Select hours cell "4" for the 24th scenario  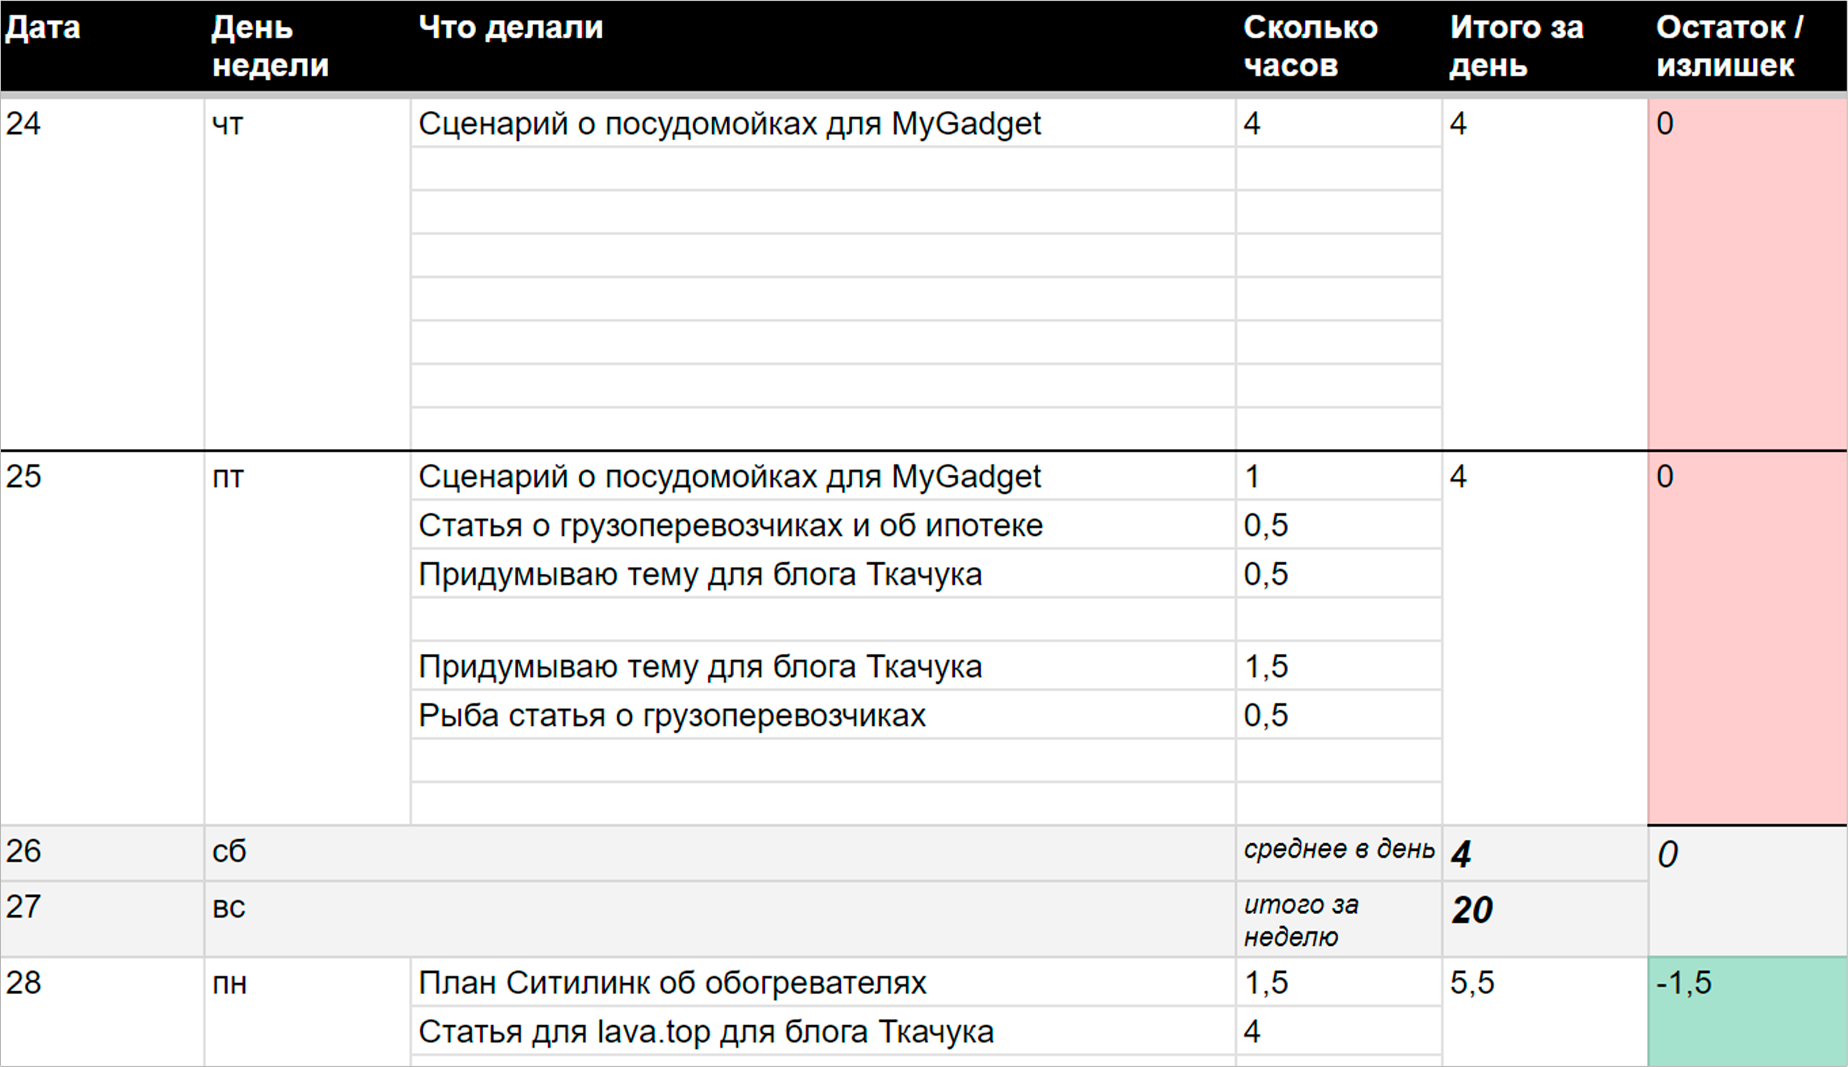(x=1339, y=123)
